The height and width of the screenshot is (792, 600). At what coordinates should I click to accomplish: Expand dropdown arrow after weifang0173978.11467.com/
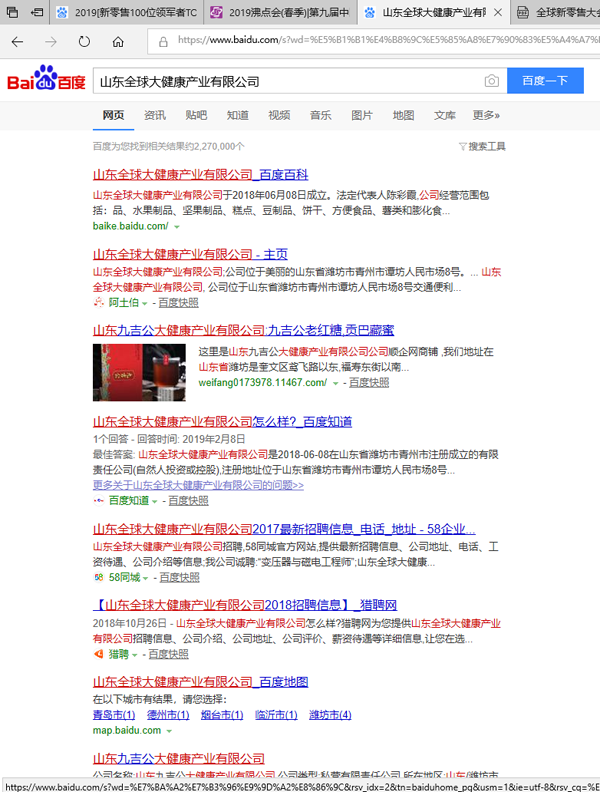(335, 383)
